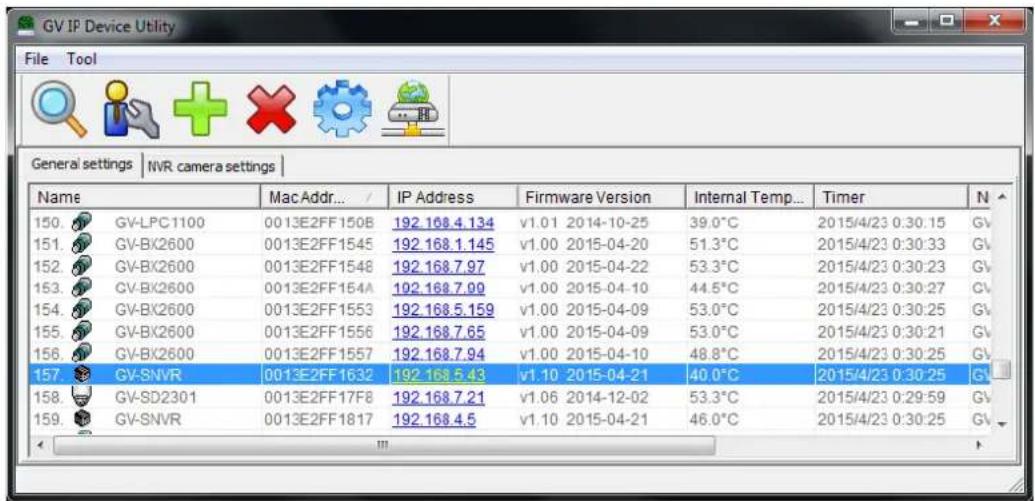Open IP link 192.168.7.21
The image size is (1035, 501).
point(438,397)
